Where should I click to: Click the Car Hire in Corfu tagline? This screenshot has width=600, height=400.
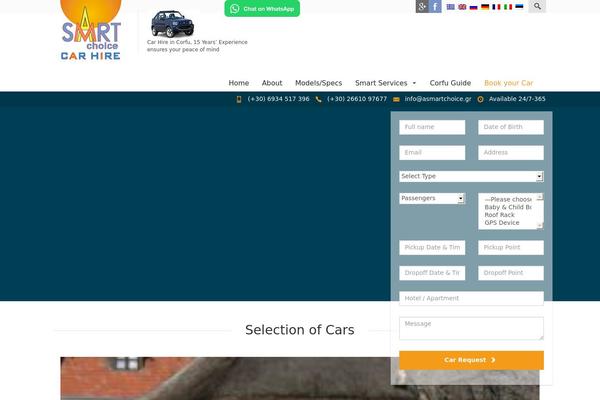[x=197, y=46]
